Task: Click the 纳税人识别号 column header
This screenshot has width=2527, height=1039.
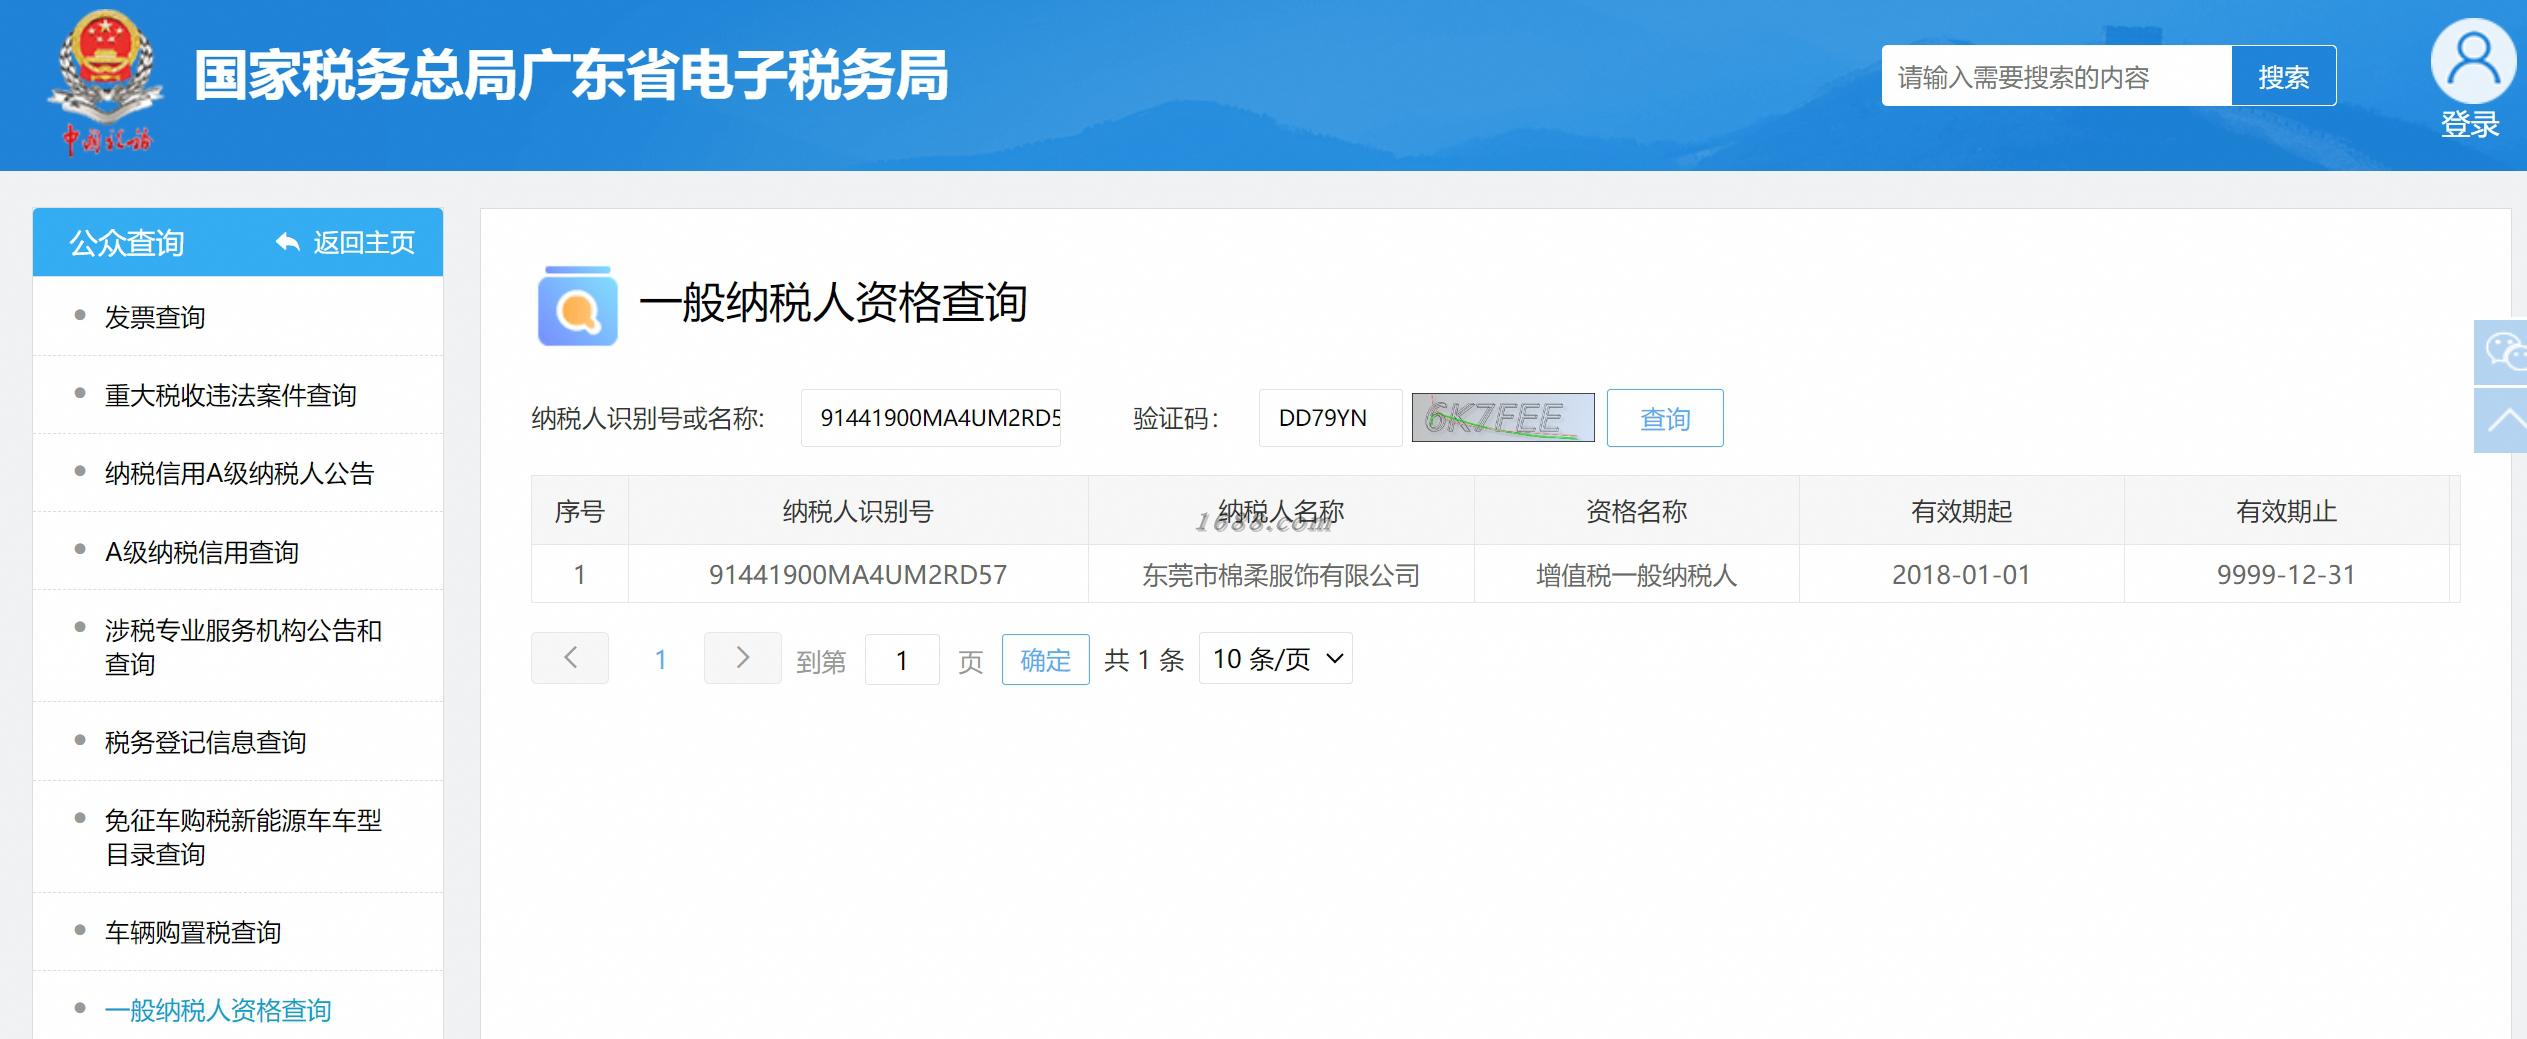Action: pos(858,511)
